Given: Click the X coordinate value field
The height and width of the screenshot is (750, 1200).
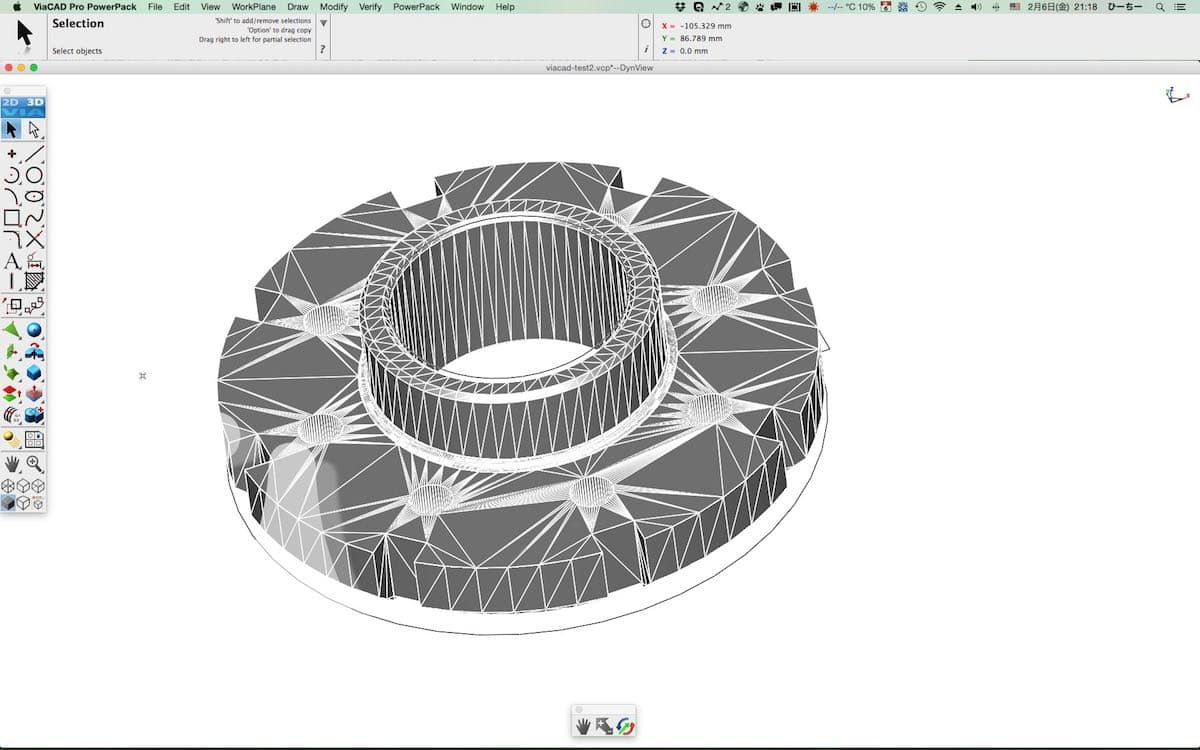Looking at the screenshot, I should pos(705,26).
